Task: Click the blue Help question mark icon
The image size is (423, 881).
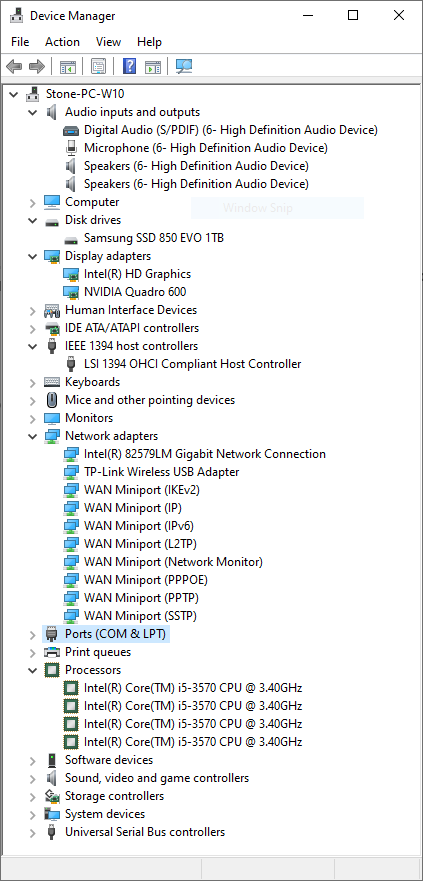Action: 129,66
